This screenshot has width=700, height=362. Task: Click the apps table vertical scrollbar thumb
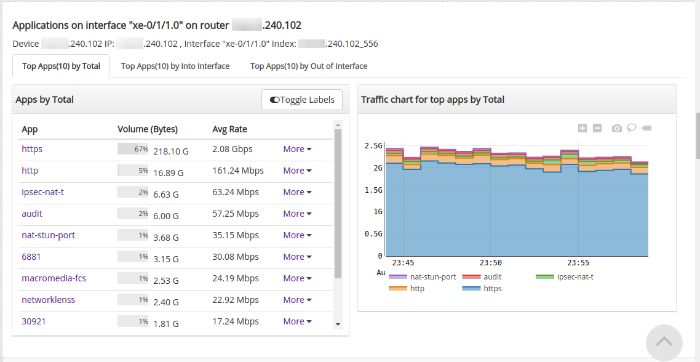[338, 203]
